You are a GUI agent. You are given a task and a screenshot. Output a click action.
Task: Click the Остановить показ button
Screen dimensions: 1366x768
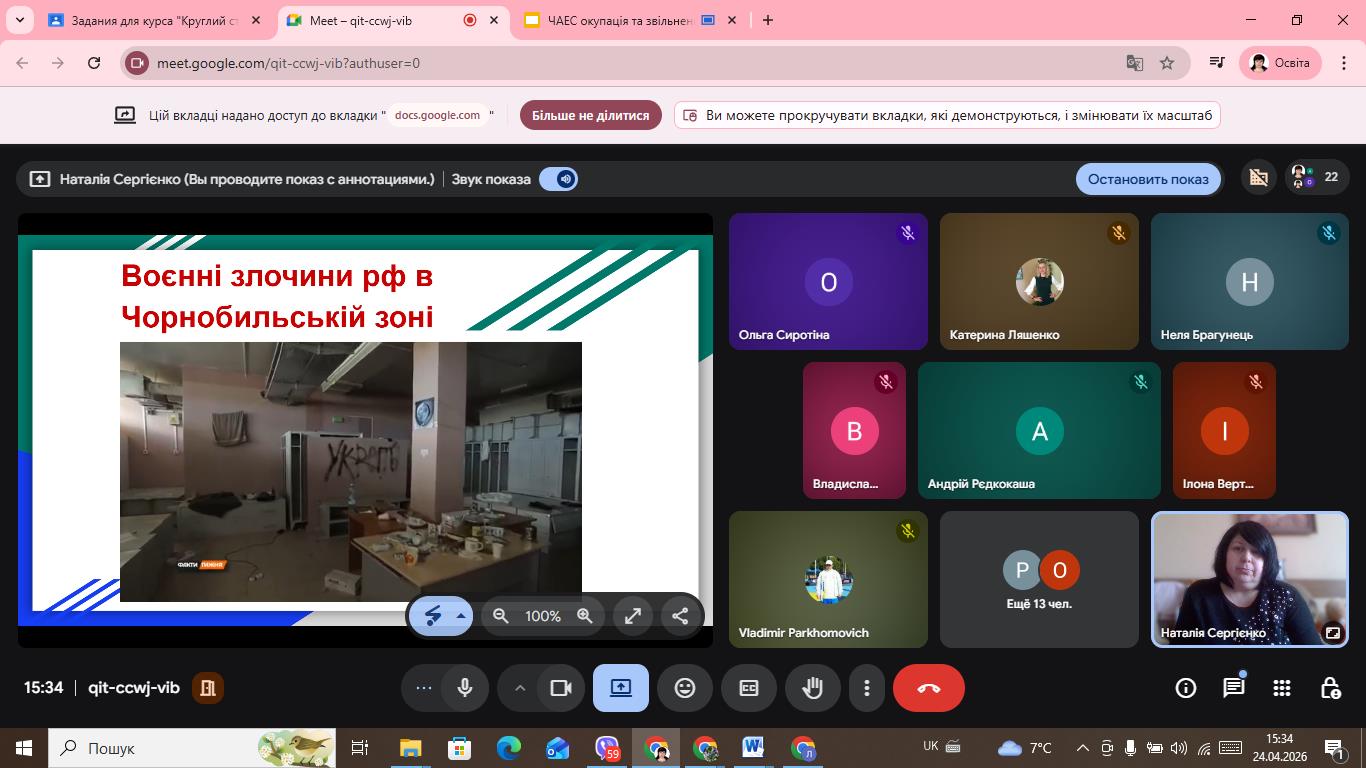click(1148, 179)
